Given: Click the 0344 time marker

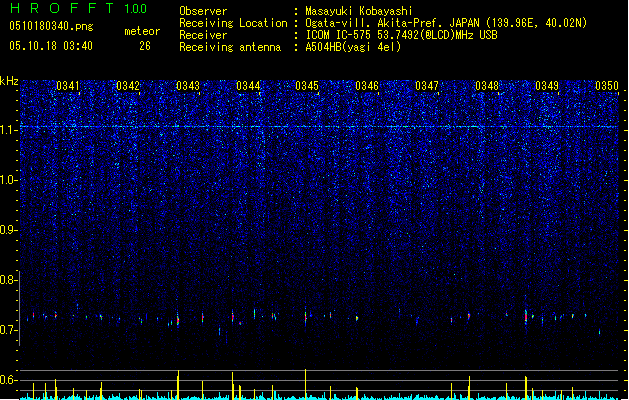Looking at the screenshot, I should pos(248,85).
